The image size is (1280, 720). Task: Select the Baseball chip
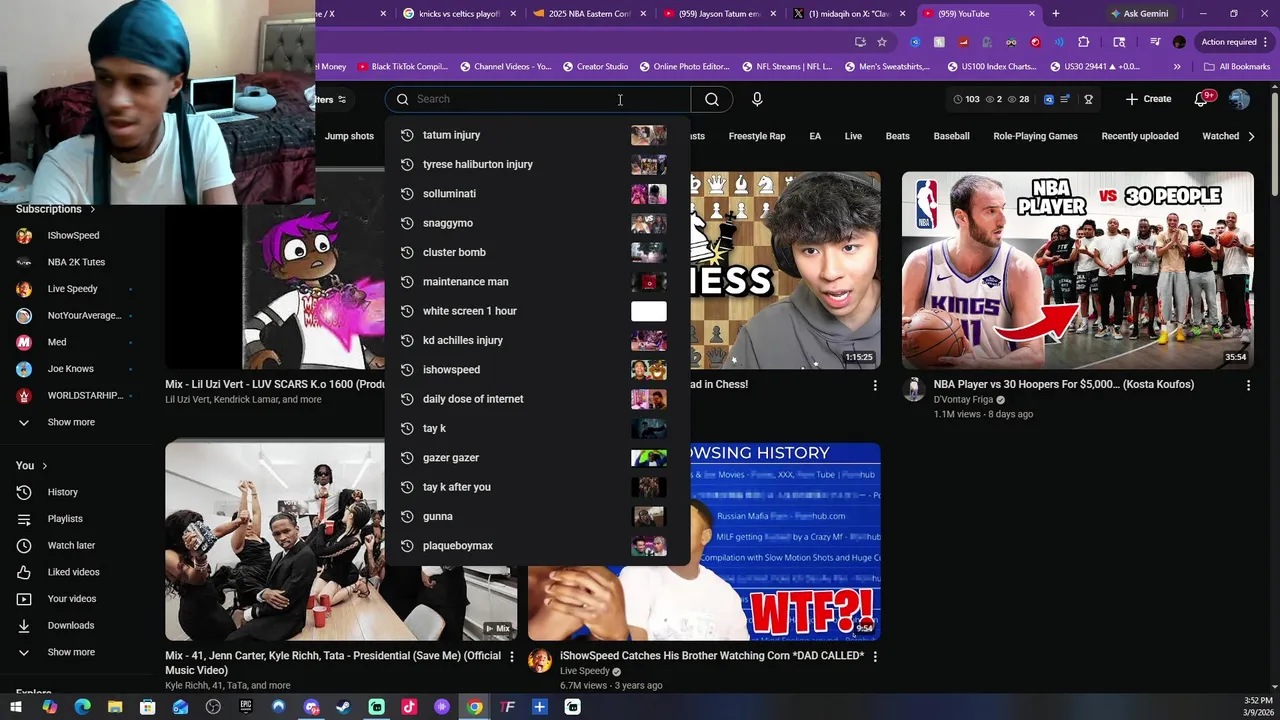click(x=951, y=136)
